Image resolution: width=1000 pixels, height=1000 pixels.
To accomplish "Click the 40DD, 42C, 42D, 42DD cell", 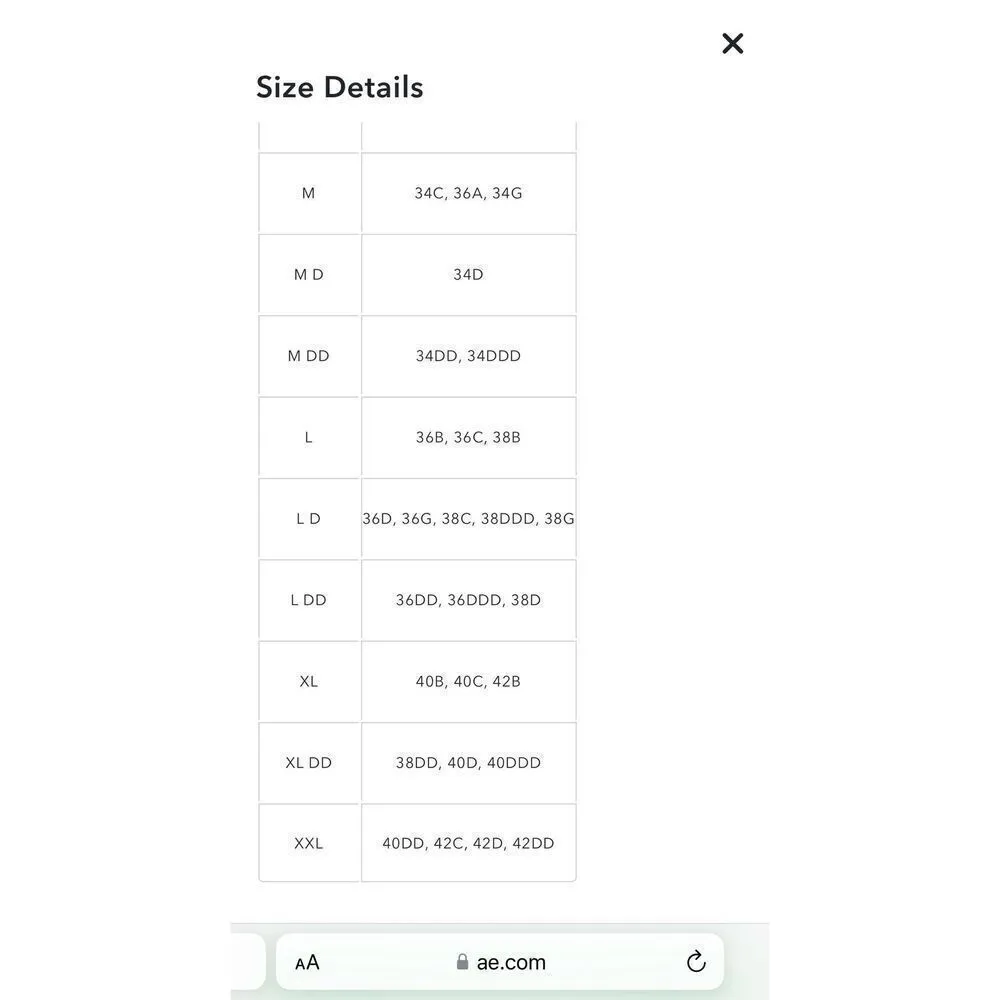I will tap(468, 843).
